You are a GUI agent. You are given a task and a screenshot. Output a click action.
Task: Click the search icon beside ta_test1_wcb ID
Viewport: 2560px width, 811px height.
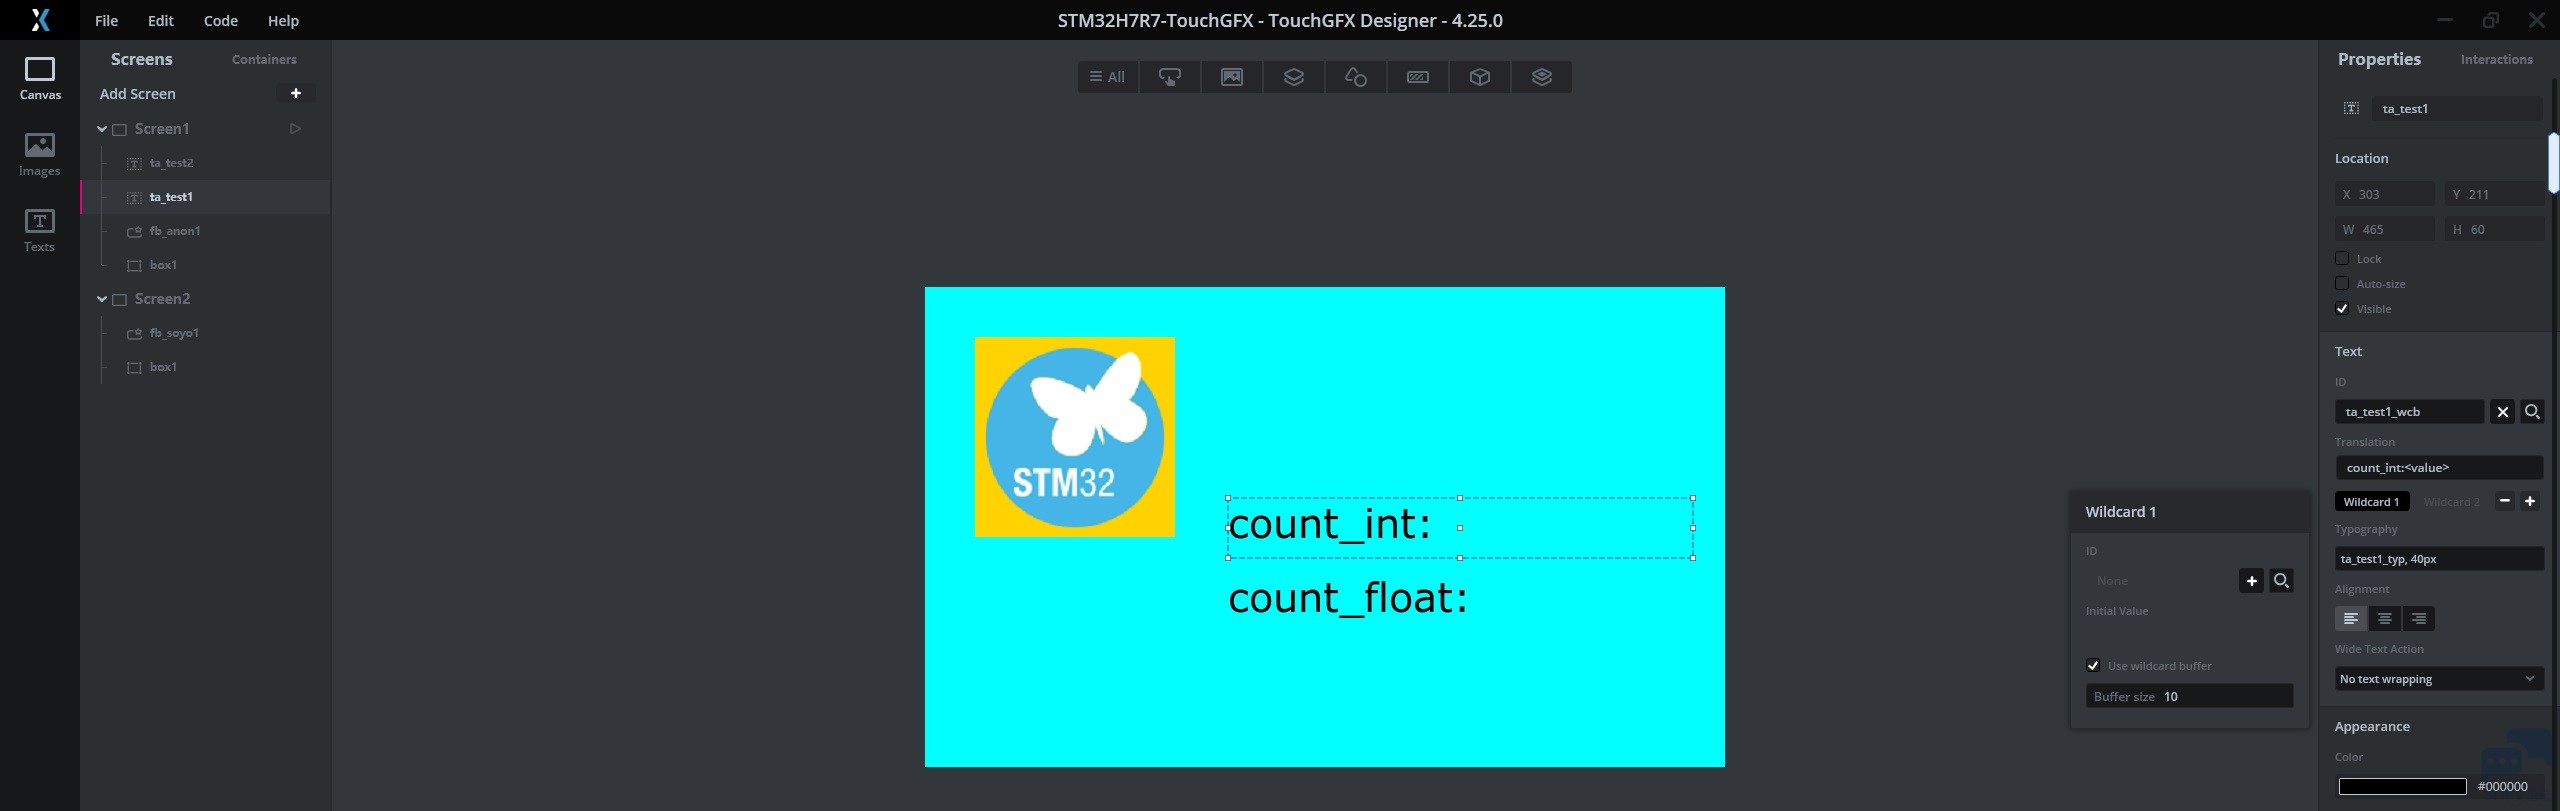point(2531,412)
